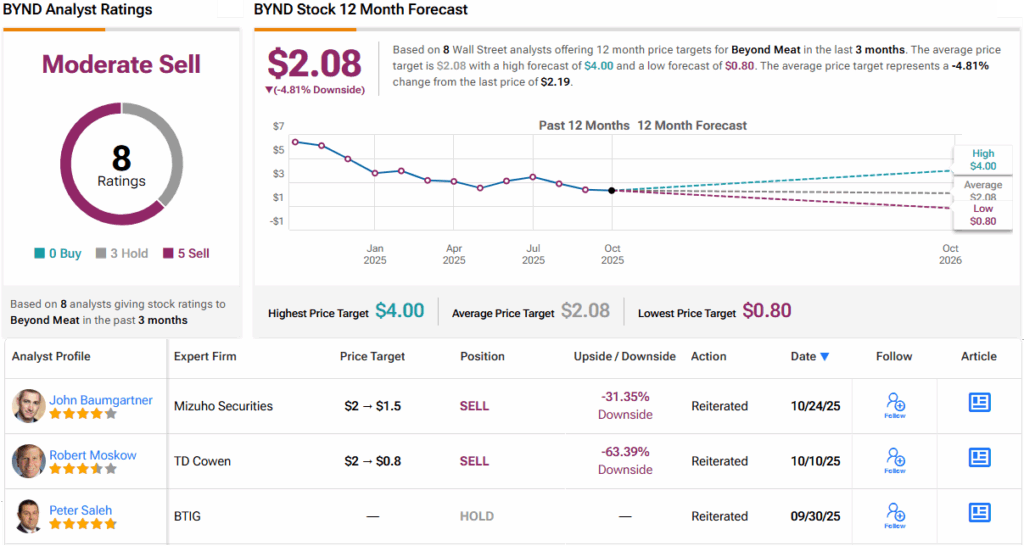Screen dimensions: 1024x546
Task: Open article for TD Cowen rating
Action: [979, 457]
